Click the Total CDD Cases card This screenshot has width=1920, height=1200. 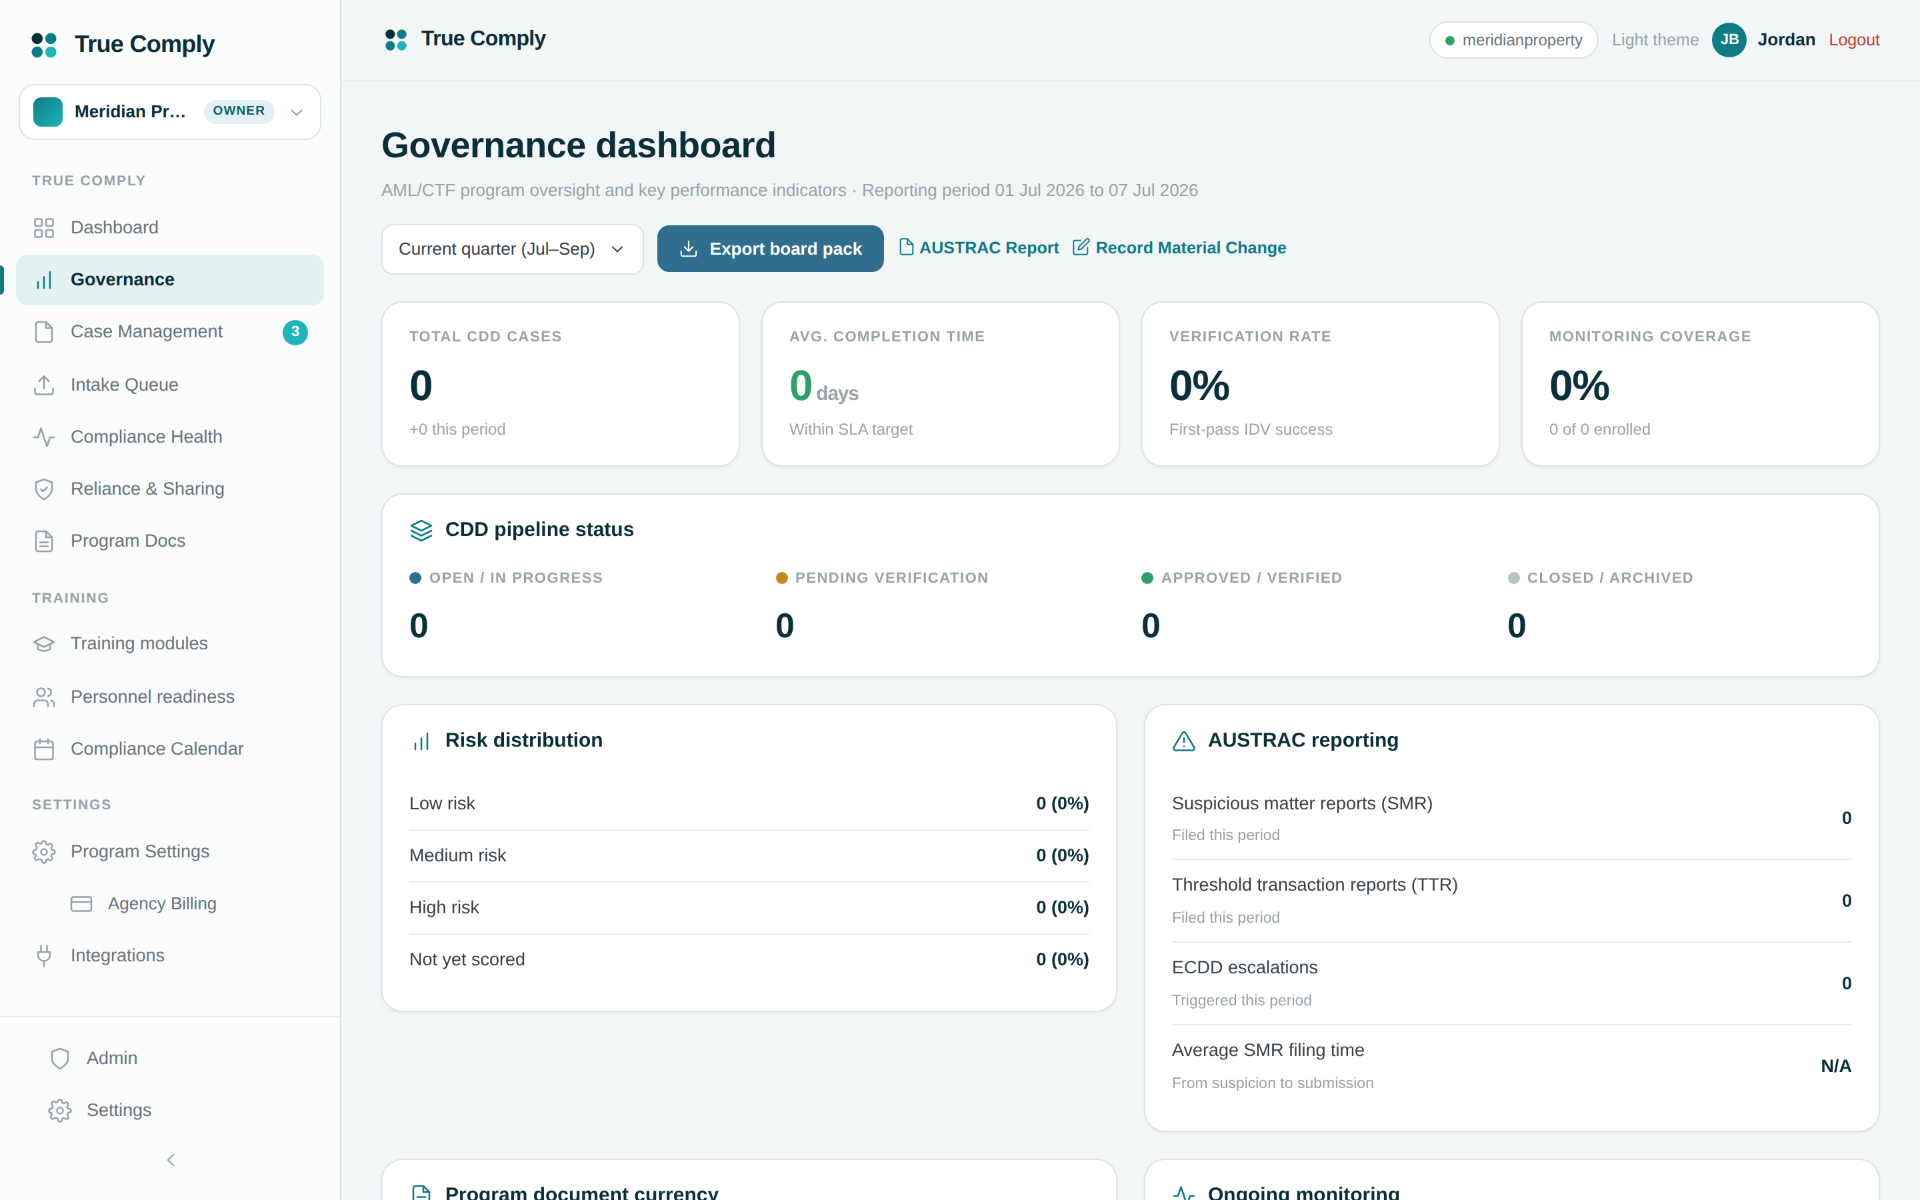tap(560, 384)
